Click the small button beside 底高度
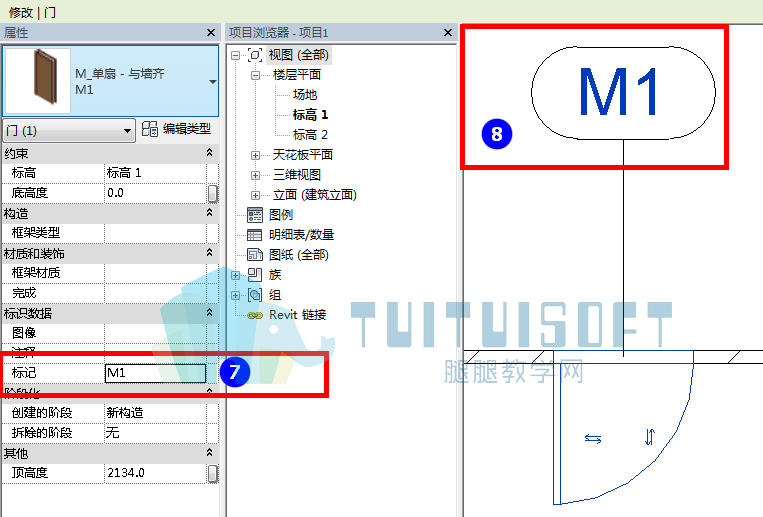This screenshot has width=763, height=517. [x=213, y=193]
